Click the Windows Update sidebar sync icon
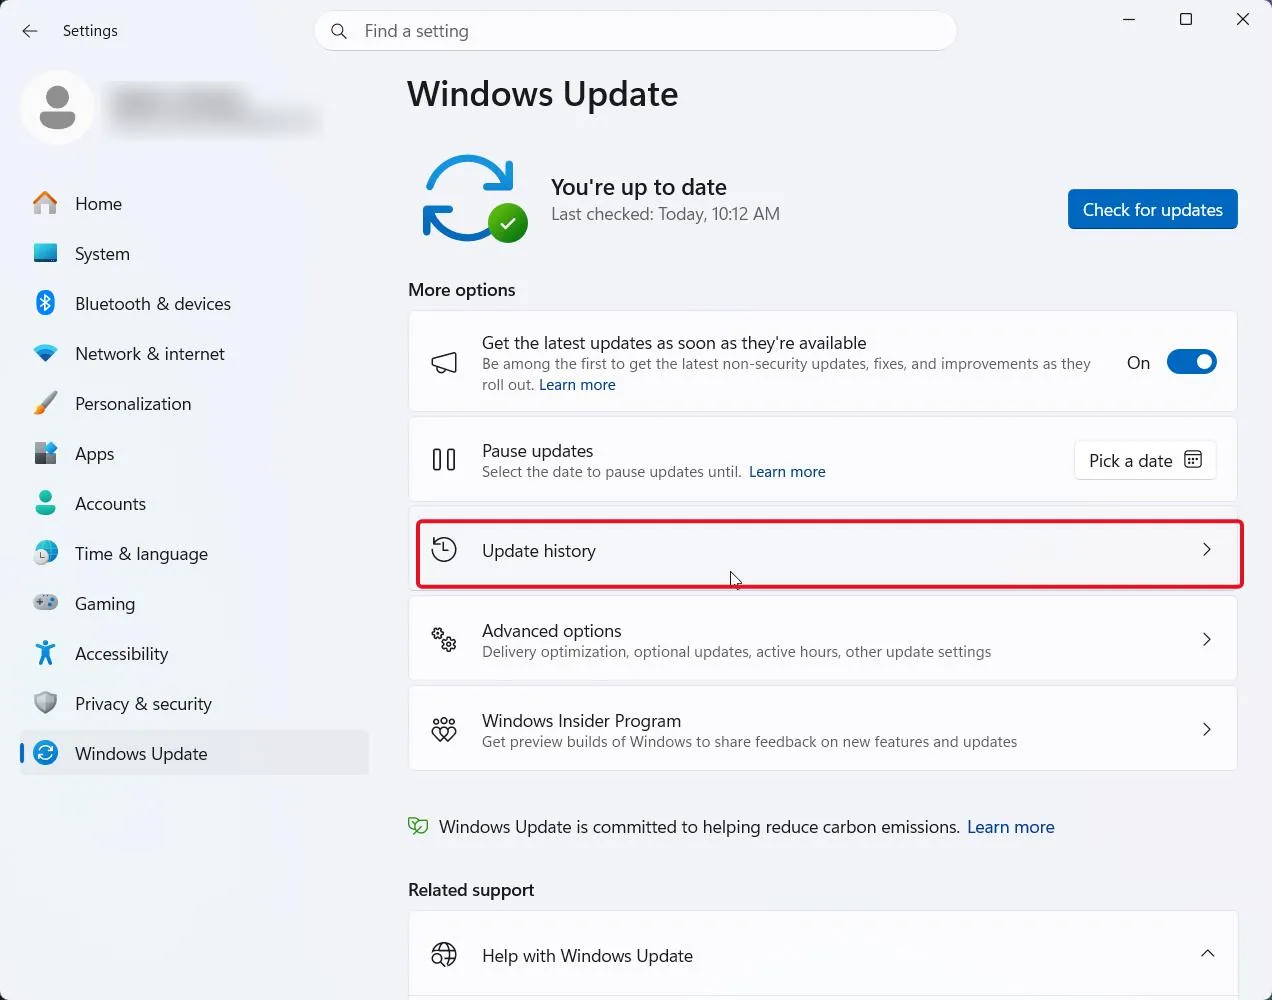 pos(45,753)
